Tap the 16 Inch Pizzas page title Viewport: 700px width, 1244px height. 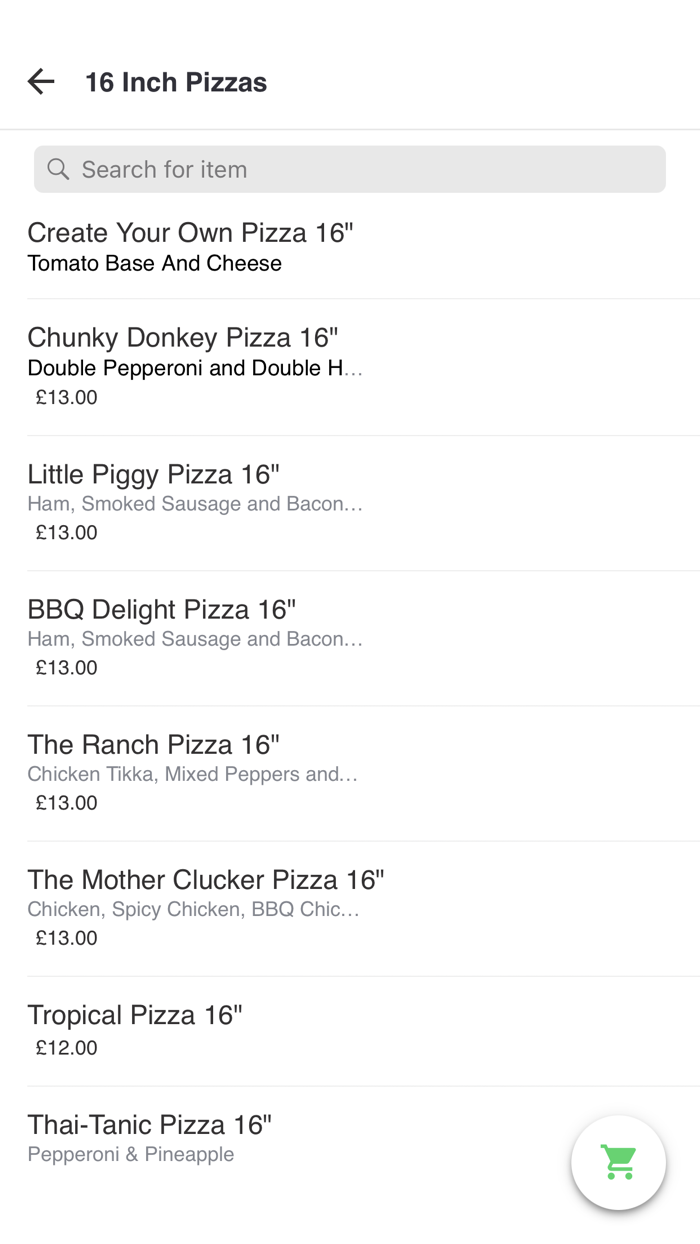[x=176, y=82]
